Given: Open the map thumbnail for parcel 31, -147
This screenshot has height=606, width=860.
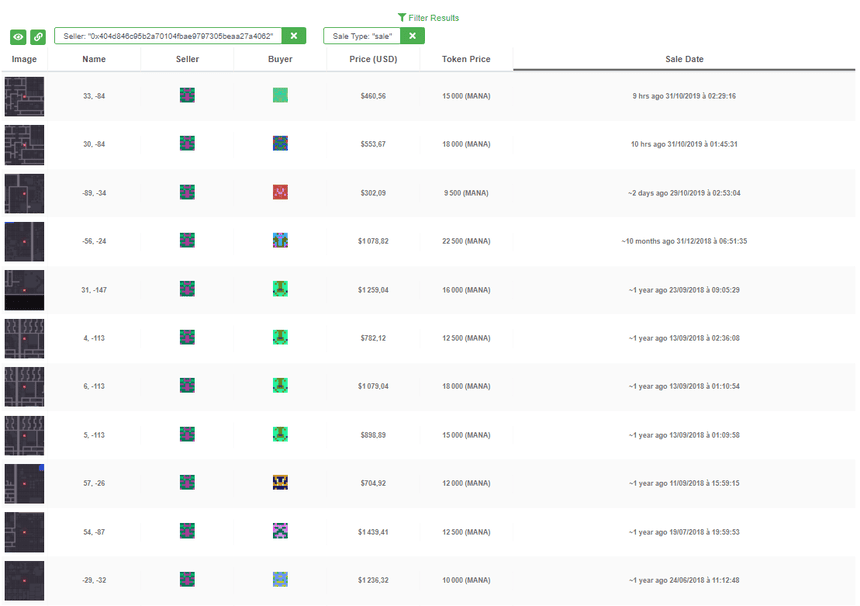Looking at the screenshot, I should (x=24, y=289).
